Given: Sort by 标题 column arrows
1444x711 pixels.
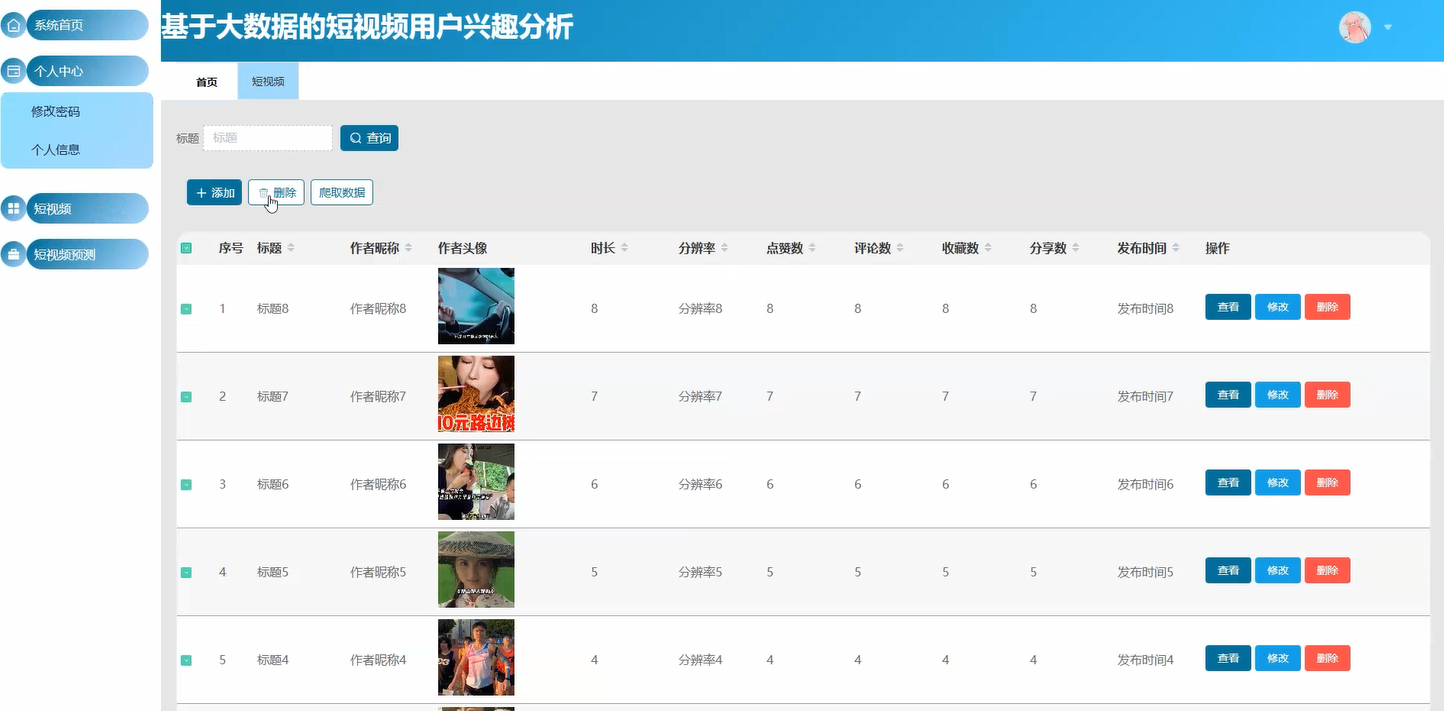Looking at the screenshot, I should point(291,248).
